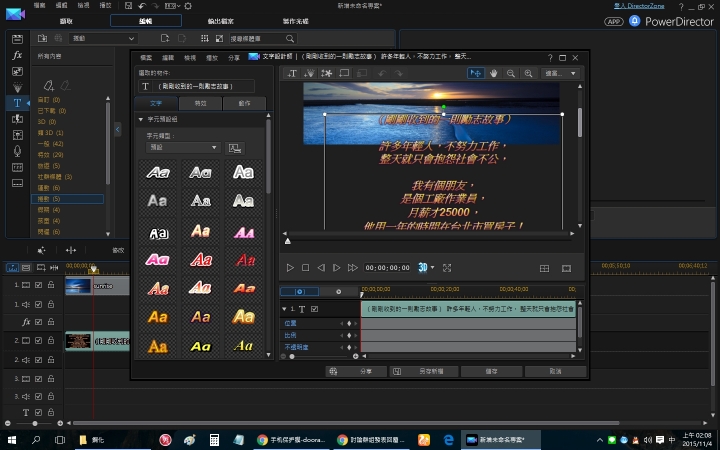Switch to the Motion tab in designer
The height and width of the screenshot is (450, 720).
point(244,103)
